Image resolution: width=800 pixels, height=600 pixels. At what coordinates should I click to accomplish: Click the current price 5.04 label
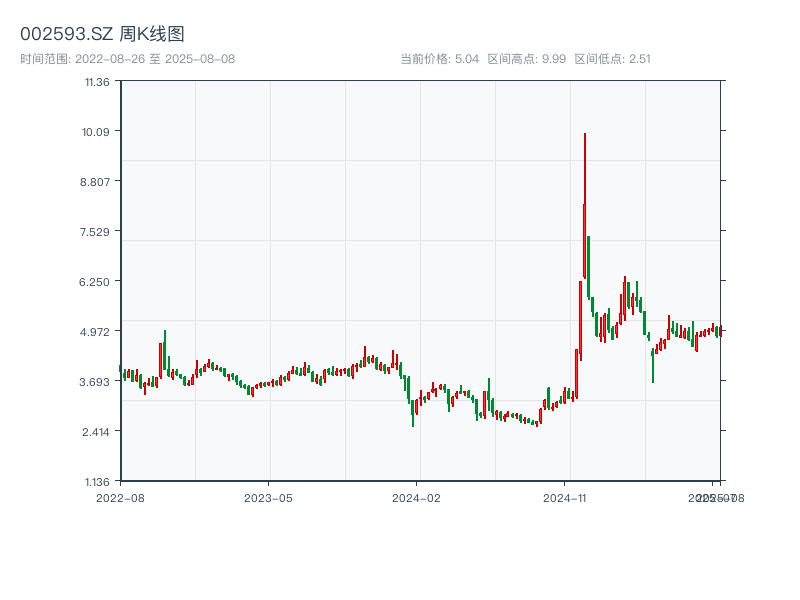[439, 59]
